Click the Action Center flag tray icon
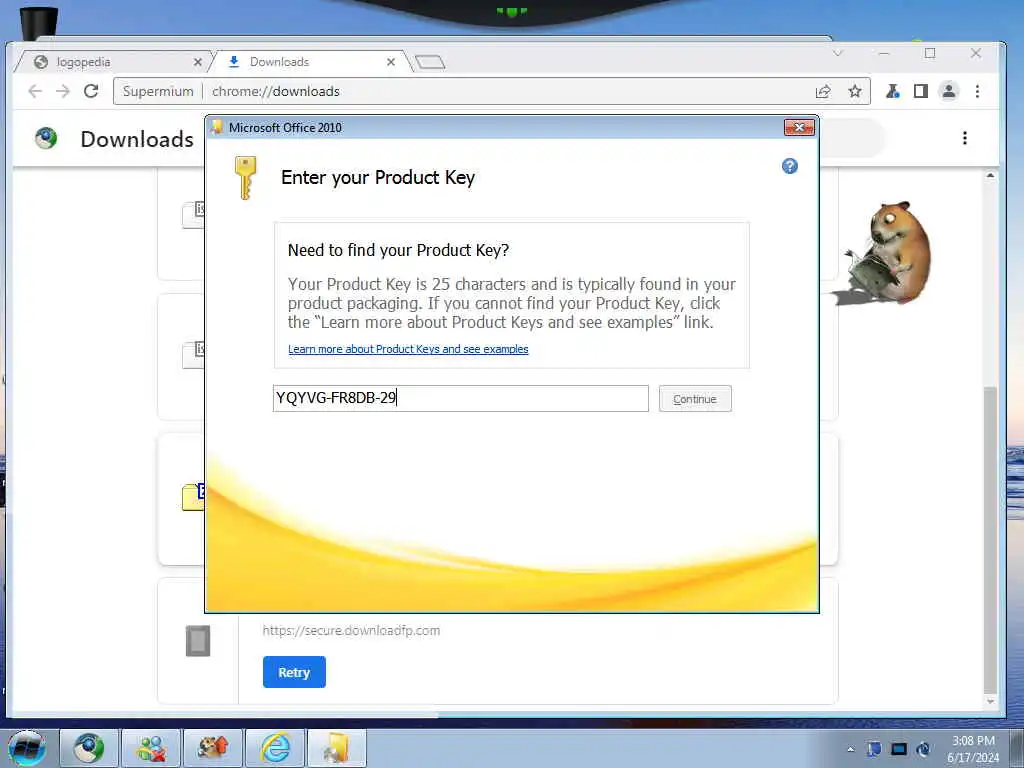The image size is (1024, 768). tap(874, 749)
